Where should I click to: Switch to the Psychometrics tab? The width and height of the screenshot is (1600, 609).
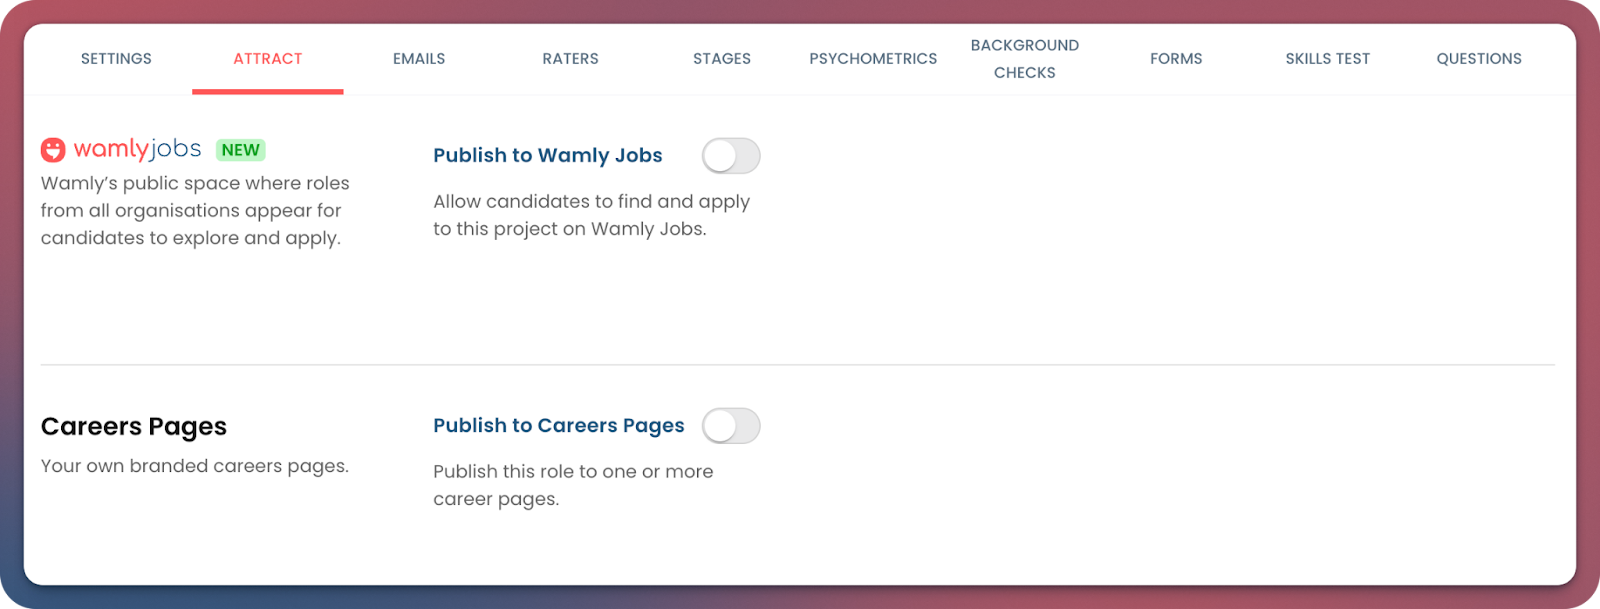[873, 59]
